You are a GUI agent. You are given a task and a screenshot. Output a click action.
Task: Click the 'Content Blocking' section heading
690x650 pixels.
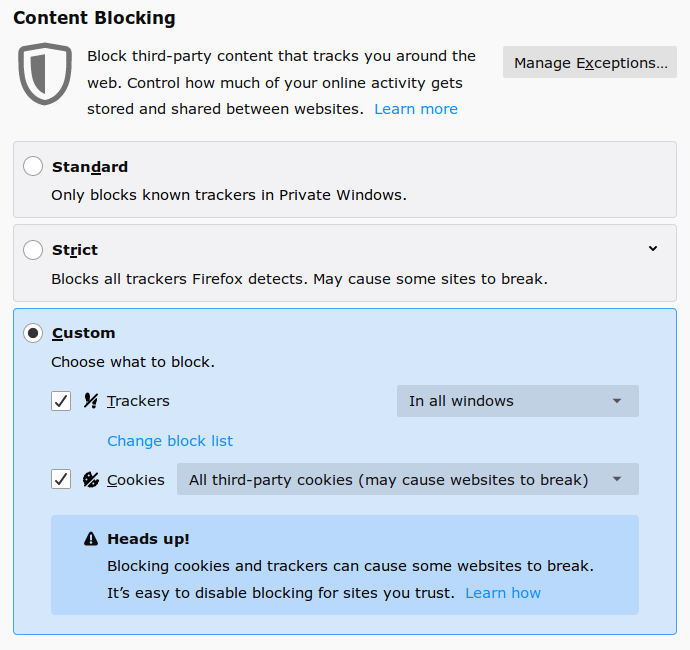(94, 18)
